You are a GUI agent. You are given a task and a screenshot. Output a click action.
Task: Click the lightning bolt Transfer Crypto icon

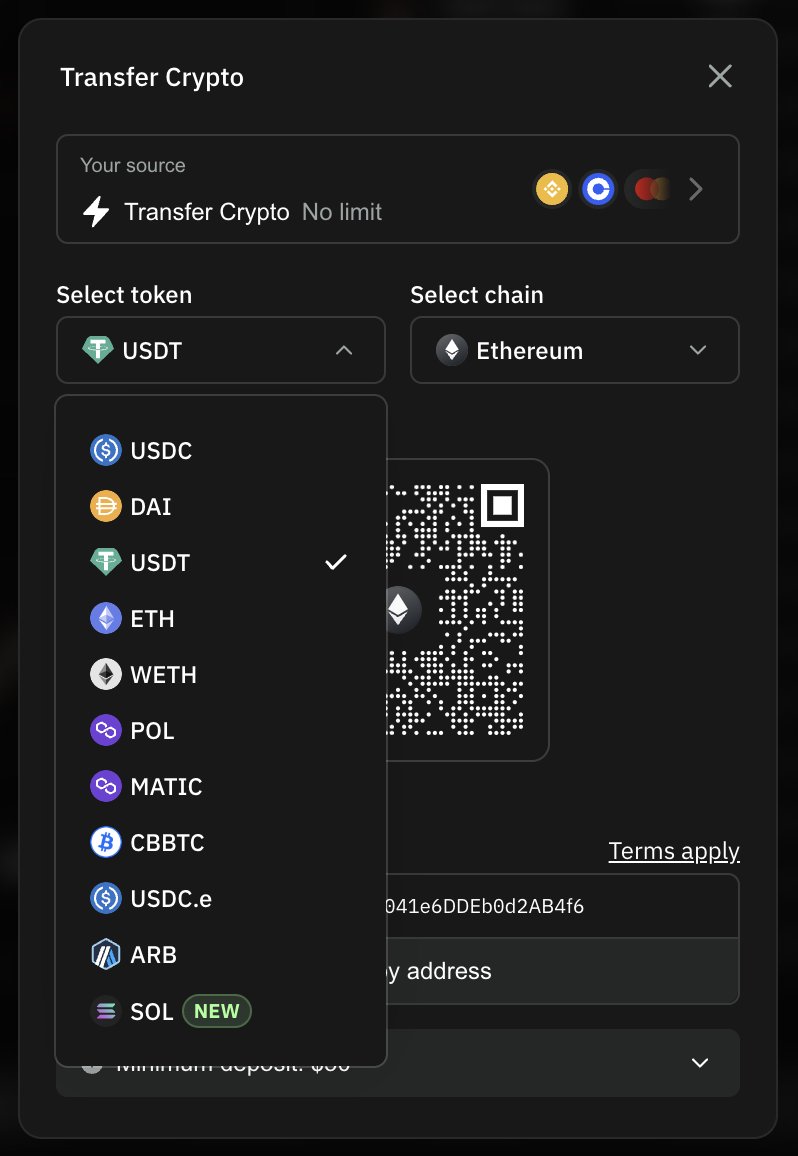pos(96,212)
